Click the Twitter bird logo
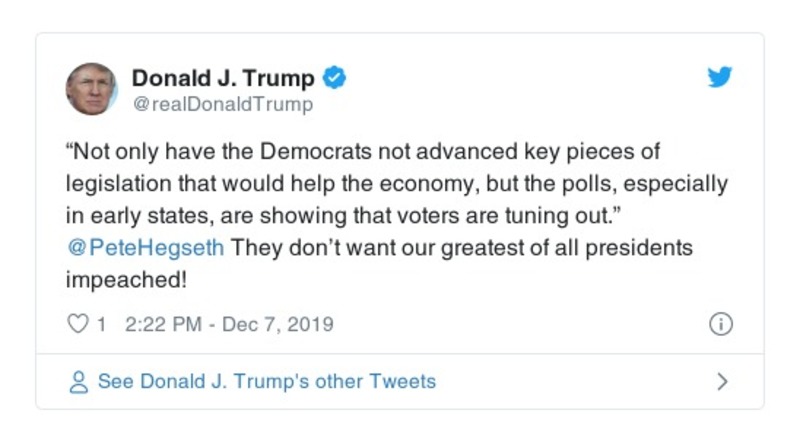Screen dimensions: 800x445 pyautogui.click(x=720, y=78)
